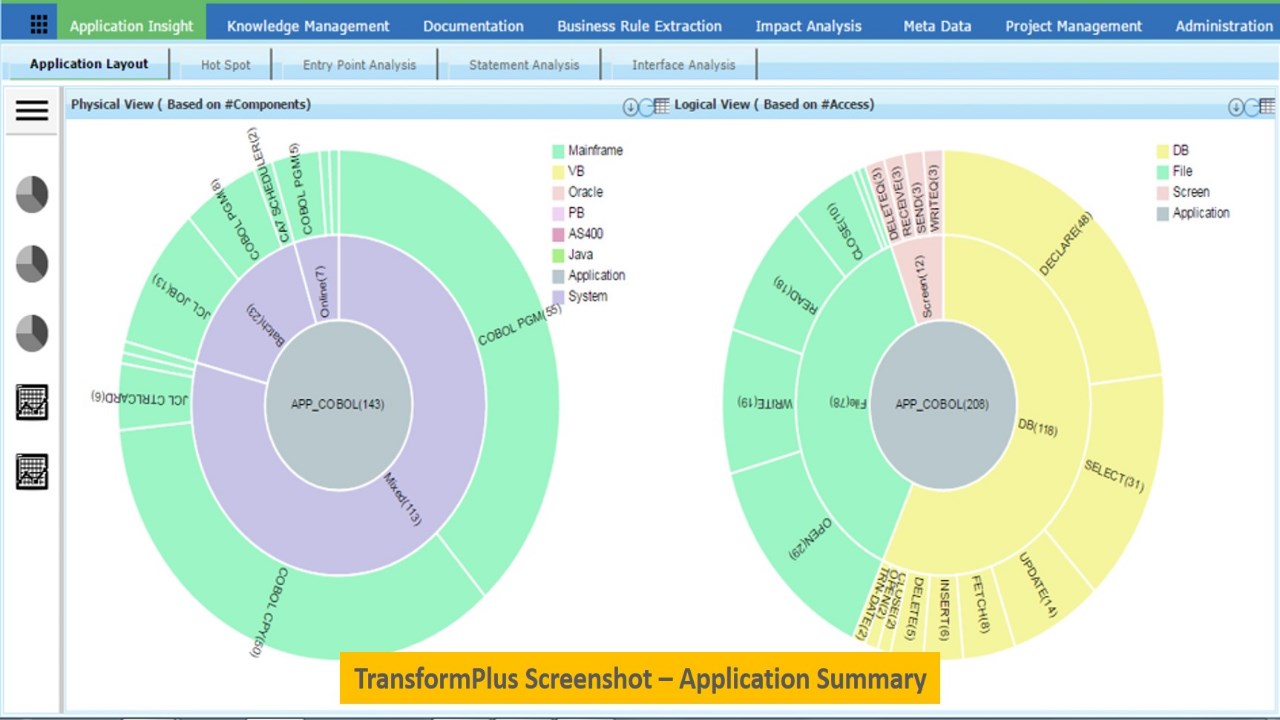1280x720 pixels.
Task: Select the lower line-graph sidebar icon
Action: pyautogui.click(x=32, y=471)
